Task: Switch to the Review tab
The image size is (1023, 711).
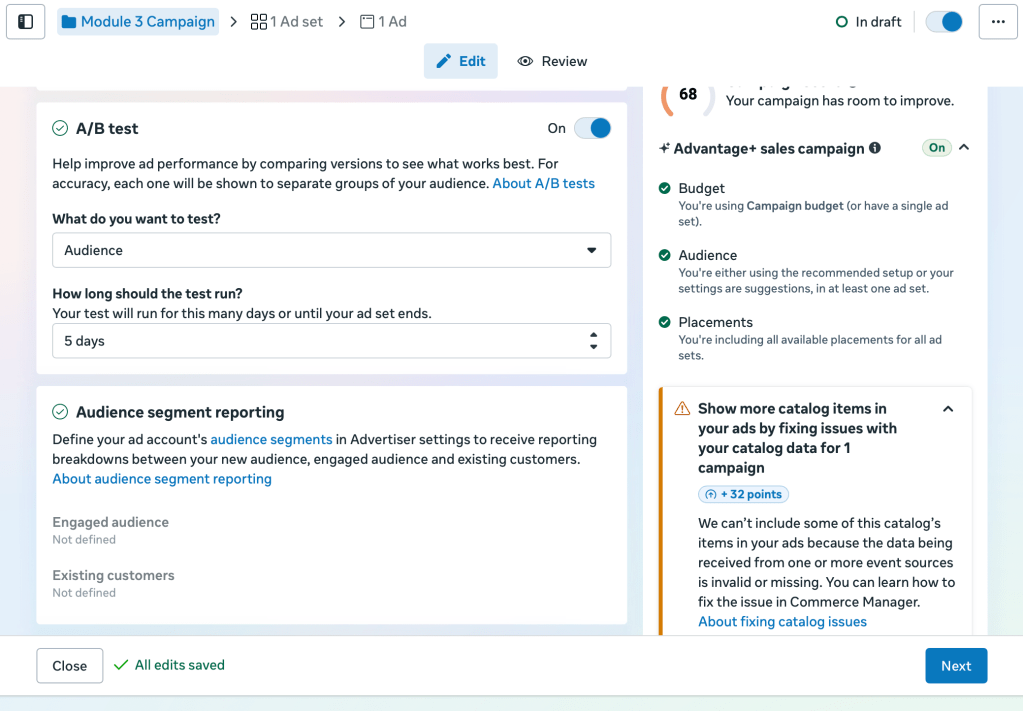Action: [552, 61]
